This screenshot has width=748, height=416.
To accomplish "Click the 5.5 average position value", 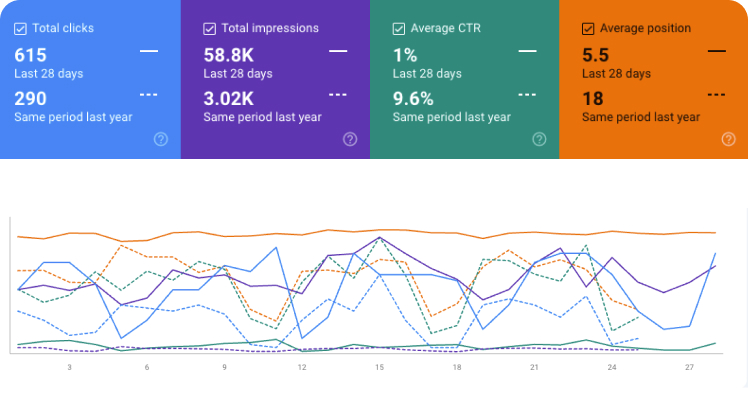I will coord(595,55).
